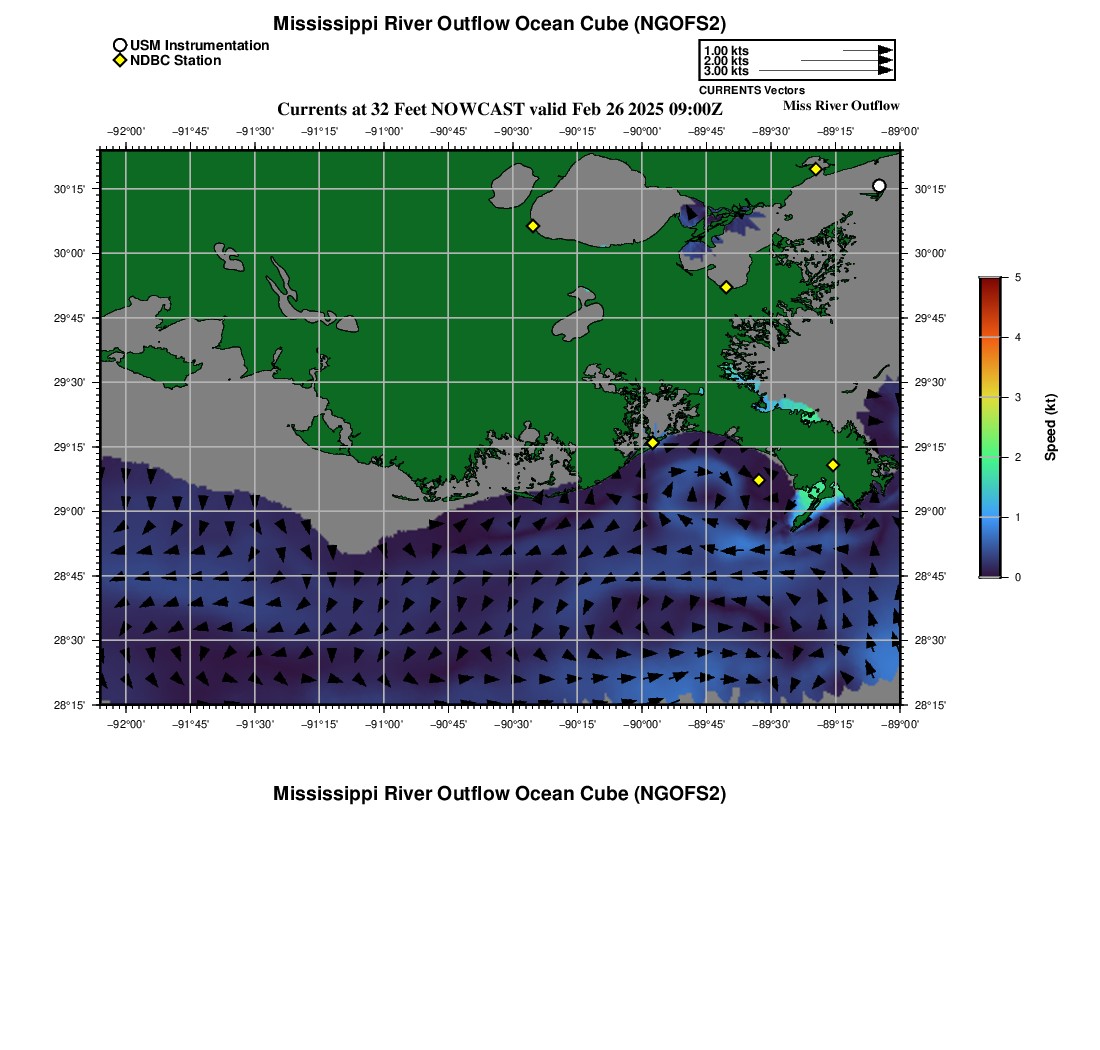Click the 'Miss River Outflow' label
1100x1050 pixels.
[x=841, y=106]
